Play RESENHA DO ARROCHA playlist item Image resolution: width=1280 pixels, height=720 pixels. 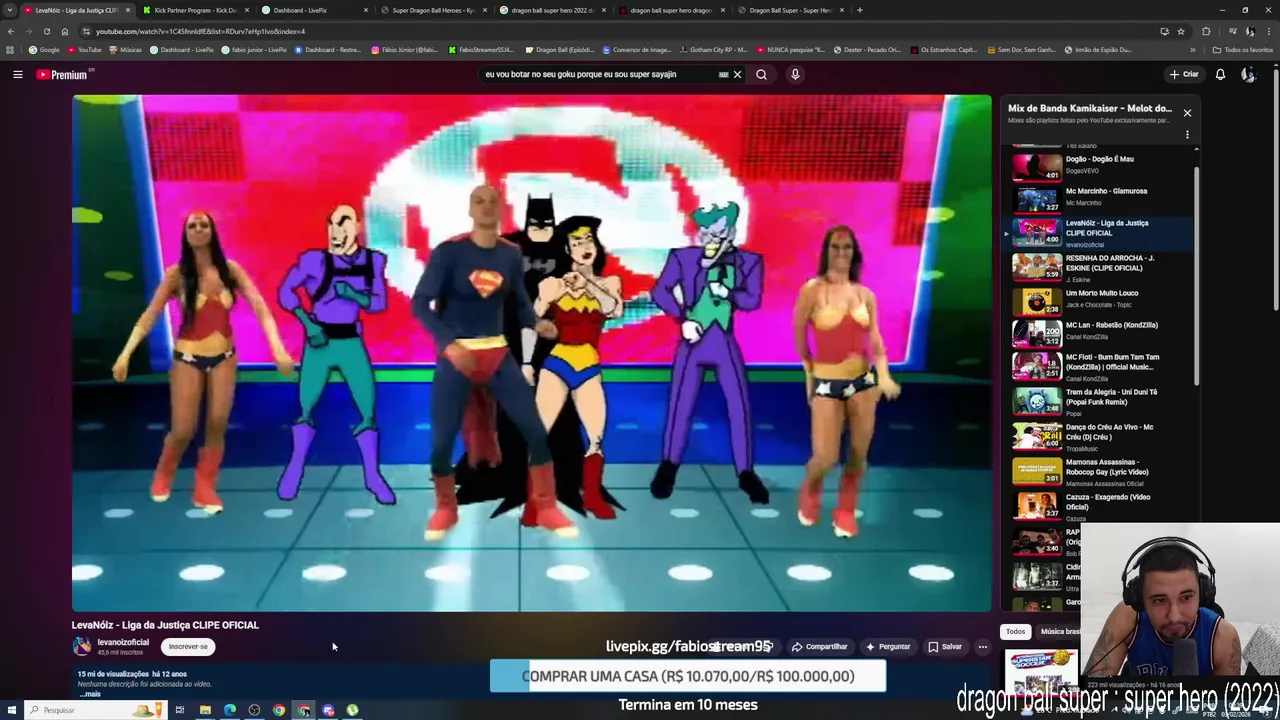pos(1098,266)
